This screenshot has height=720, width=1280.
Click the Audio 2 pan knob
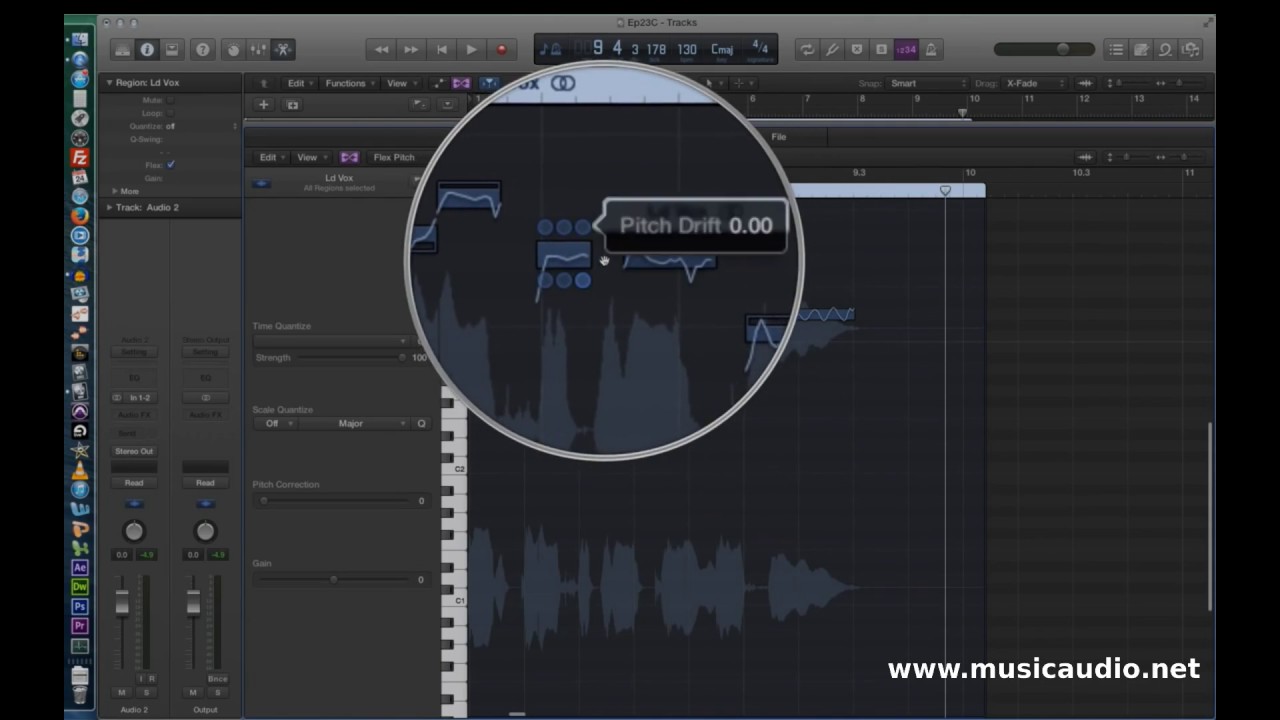[134, 531]
